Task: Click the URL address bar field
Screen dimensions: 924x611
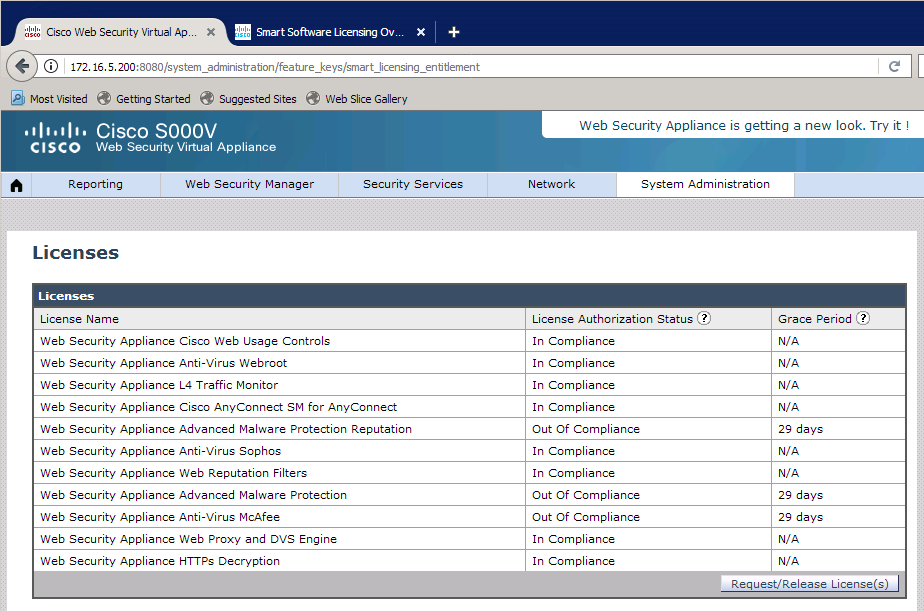Action: coord(470,67)
